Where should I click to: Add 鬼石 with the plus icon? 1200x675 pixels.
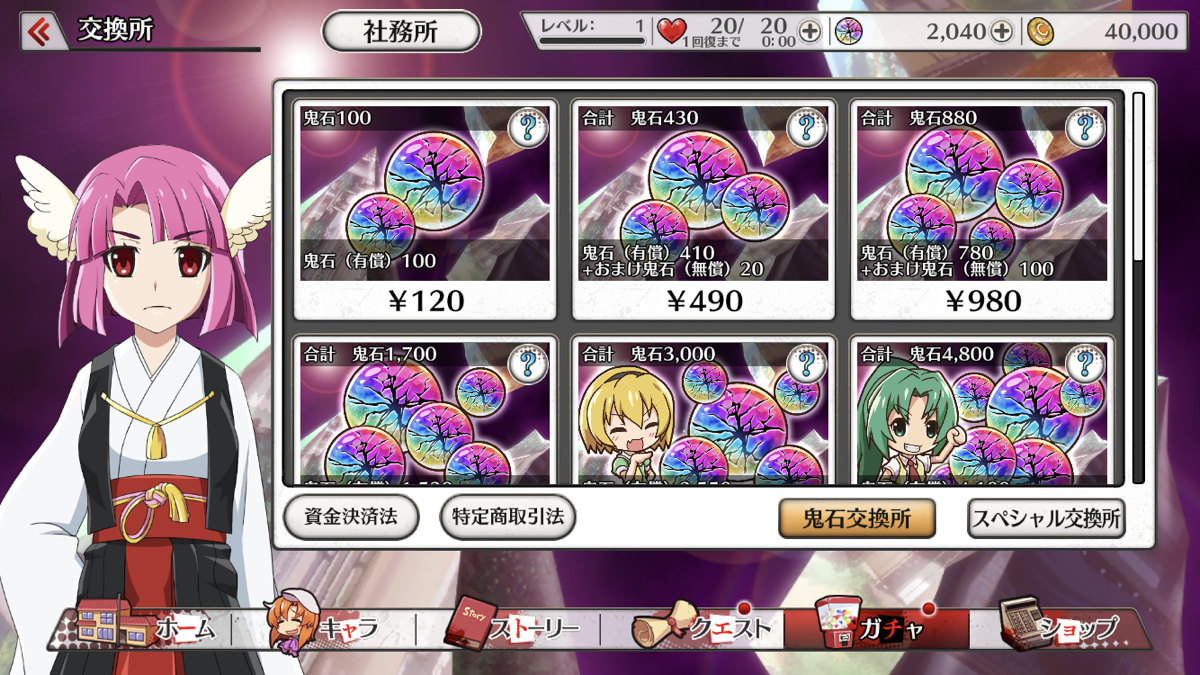(x=1002, y=32)
